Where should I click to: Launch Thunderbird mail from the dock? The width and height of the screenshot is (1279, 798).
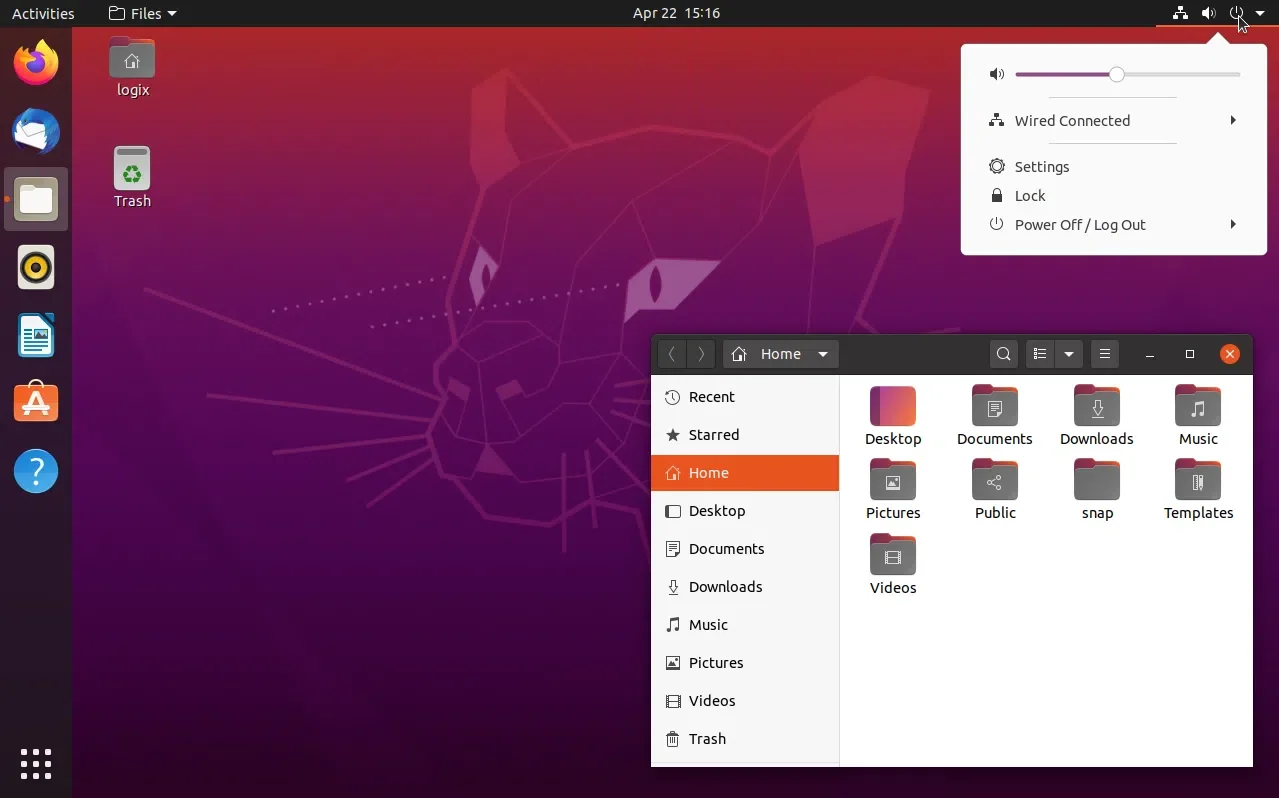[x=36, y=131]
